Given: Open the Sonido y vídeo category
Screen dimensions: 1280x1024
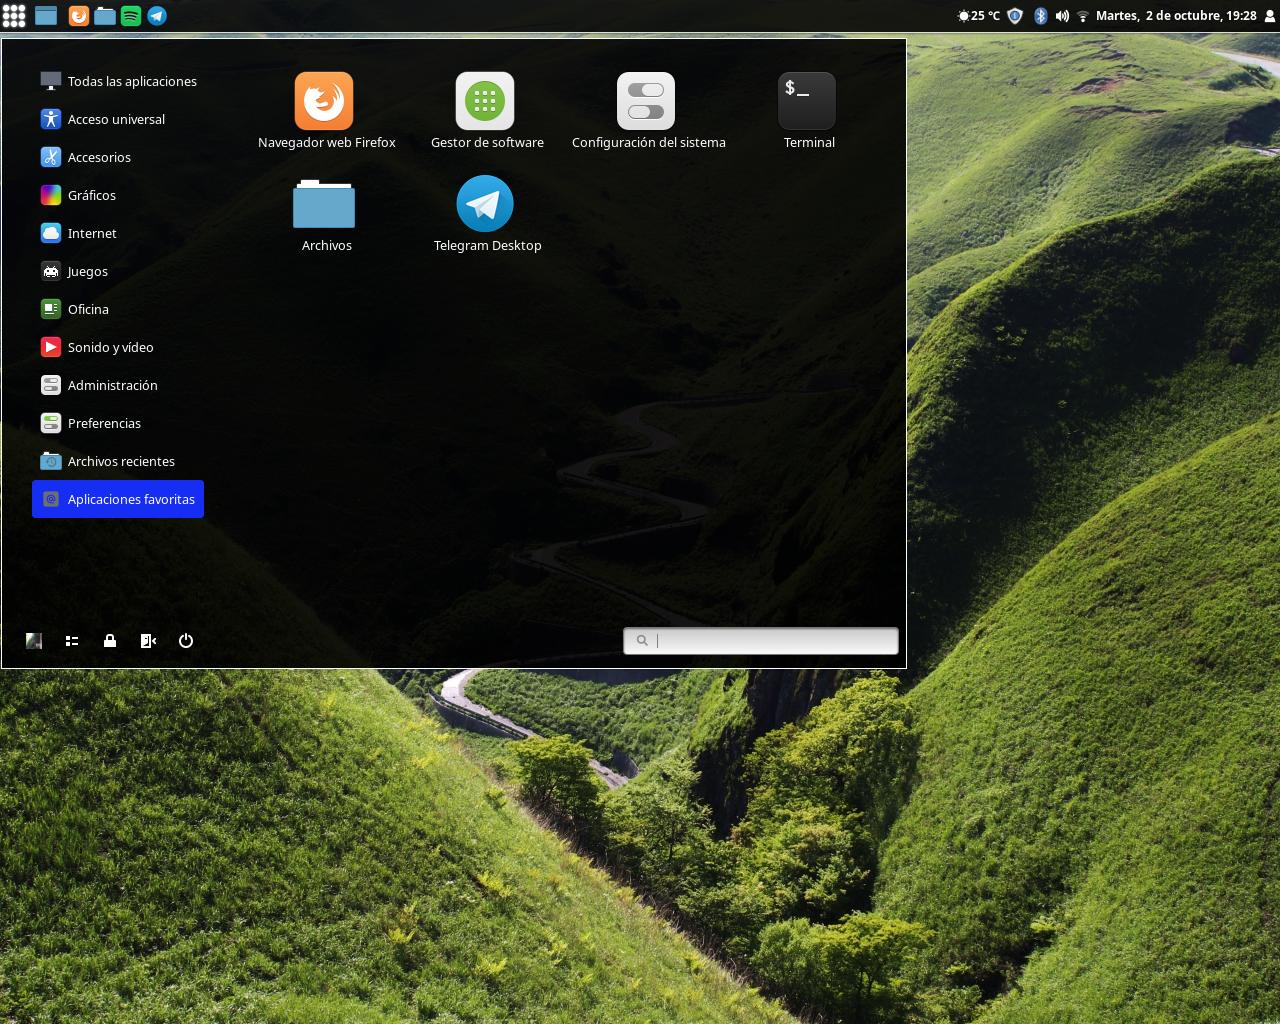Looking at the screenshot, I should click(118, 347).
